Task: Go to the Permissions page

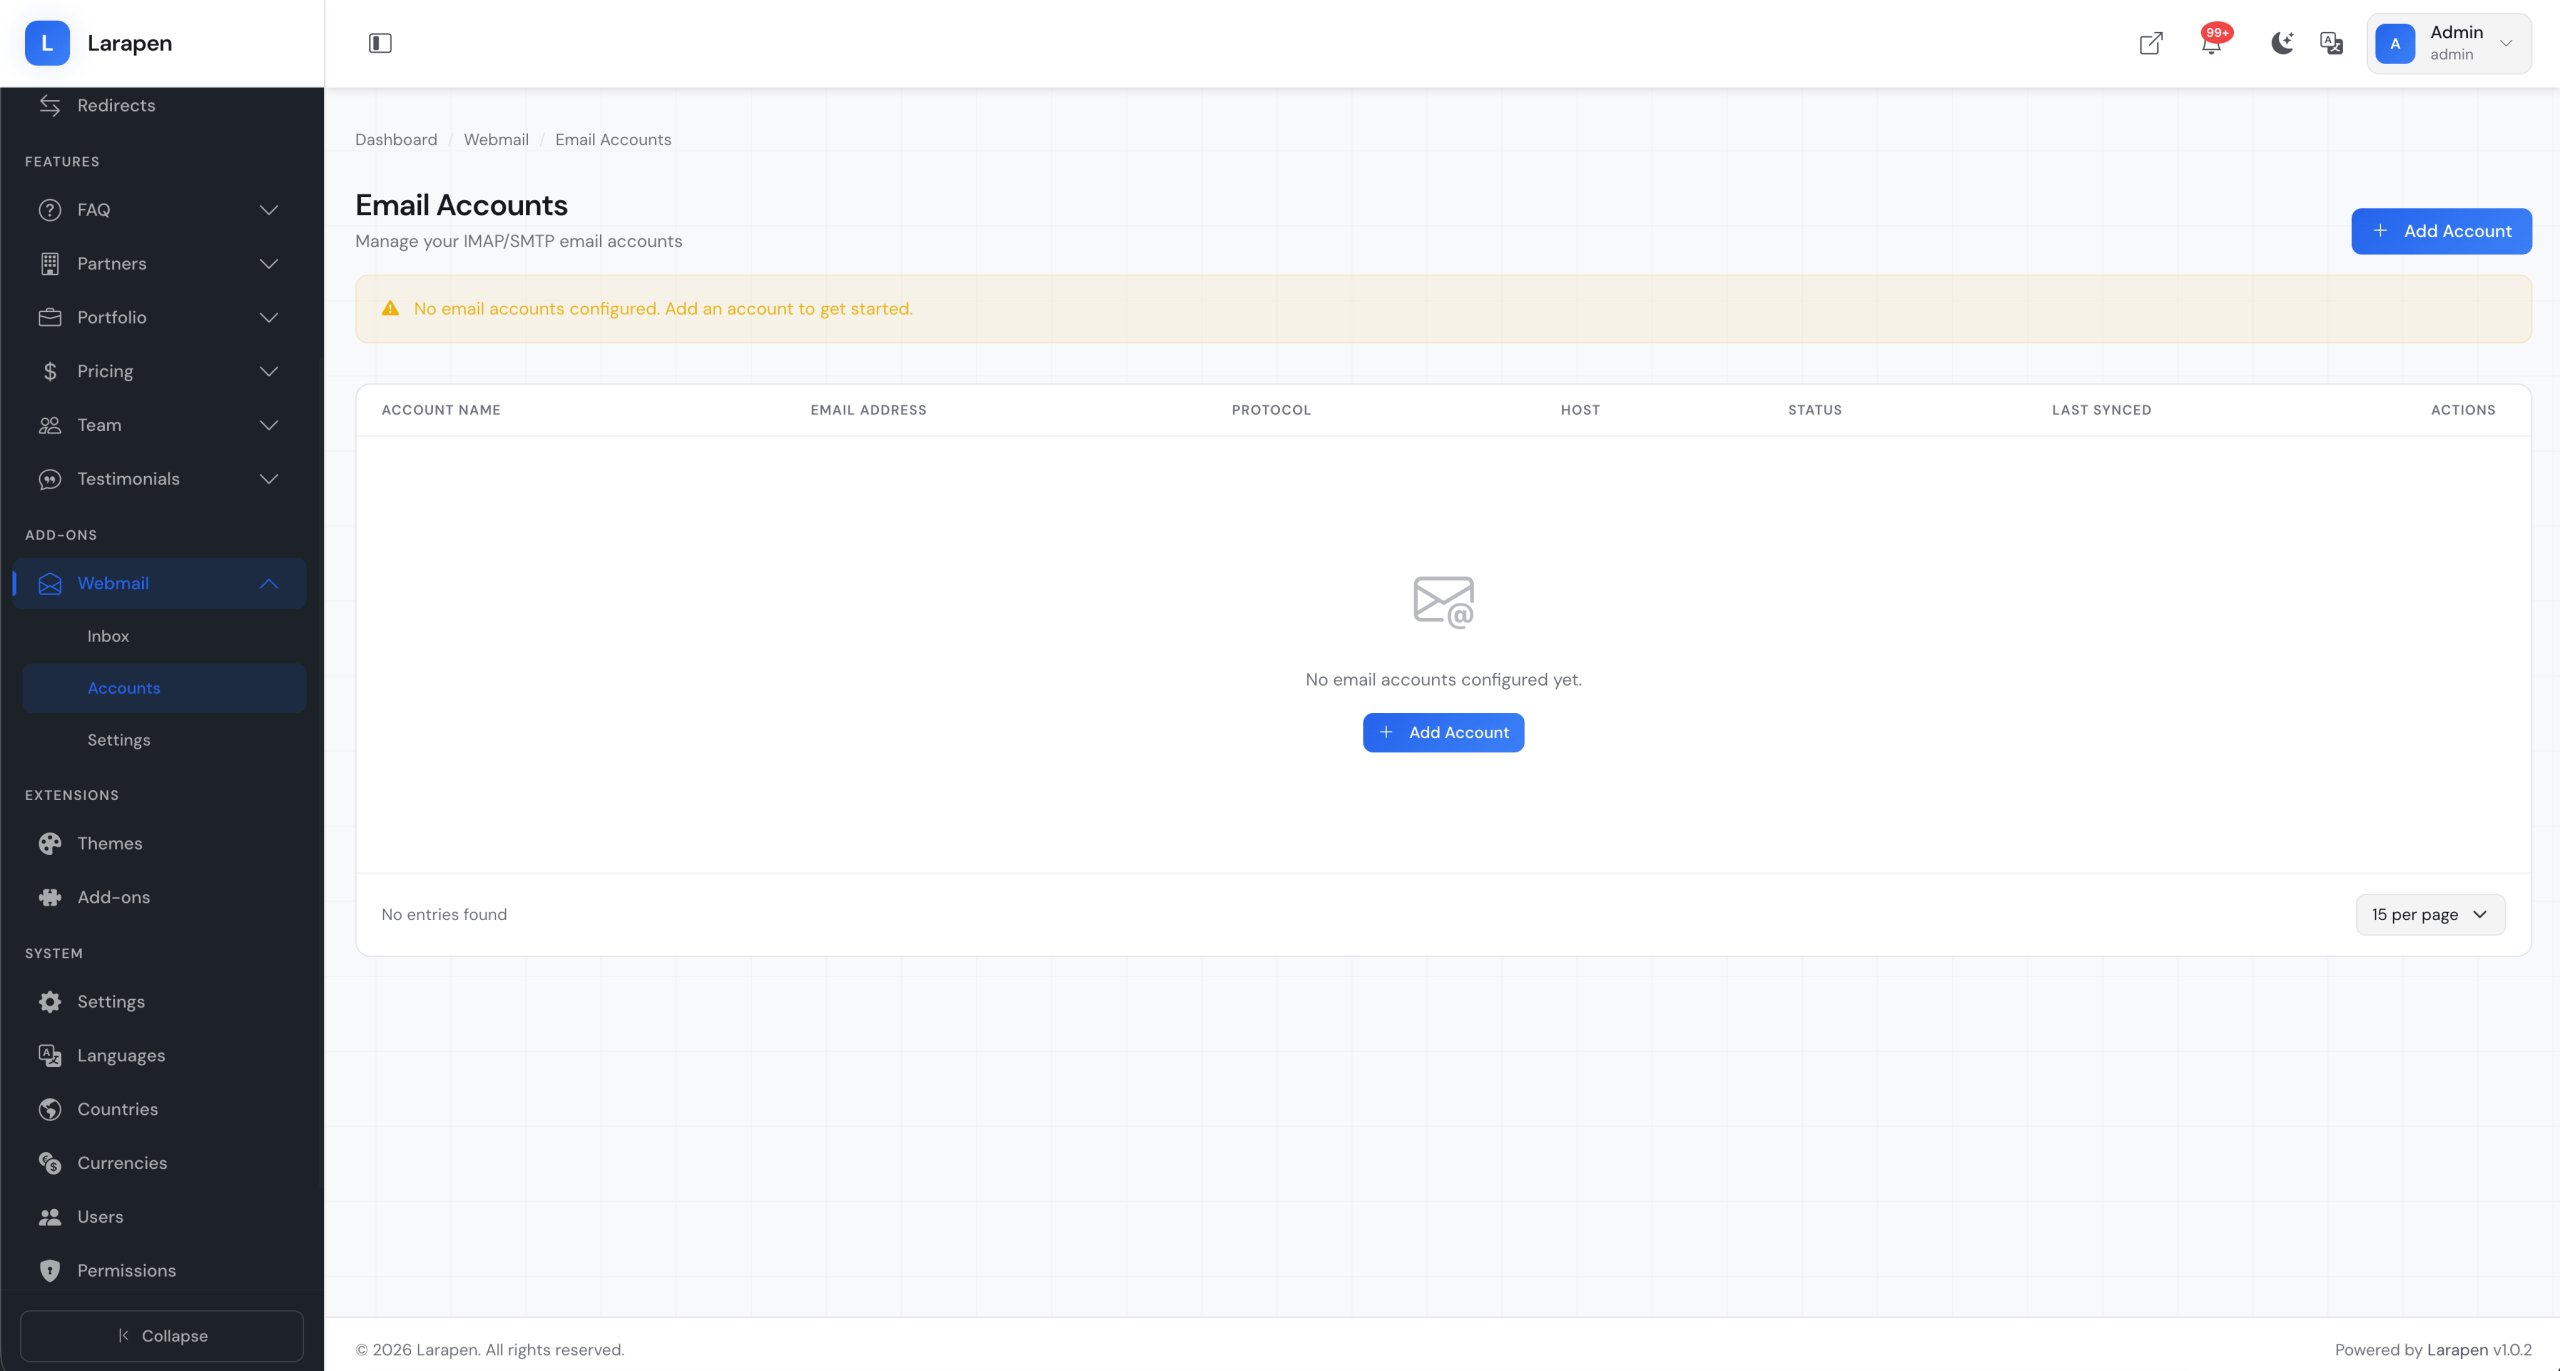Action: [x=126, y=1270]
